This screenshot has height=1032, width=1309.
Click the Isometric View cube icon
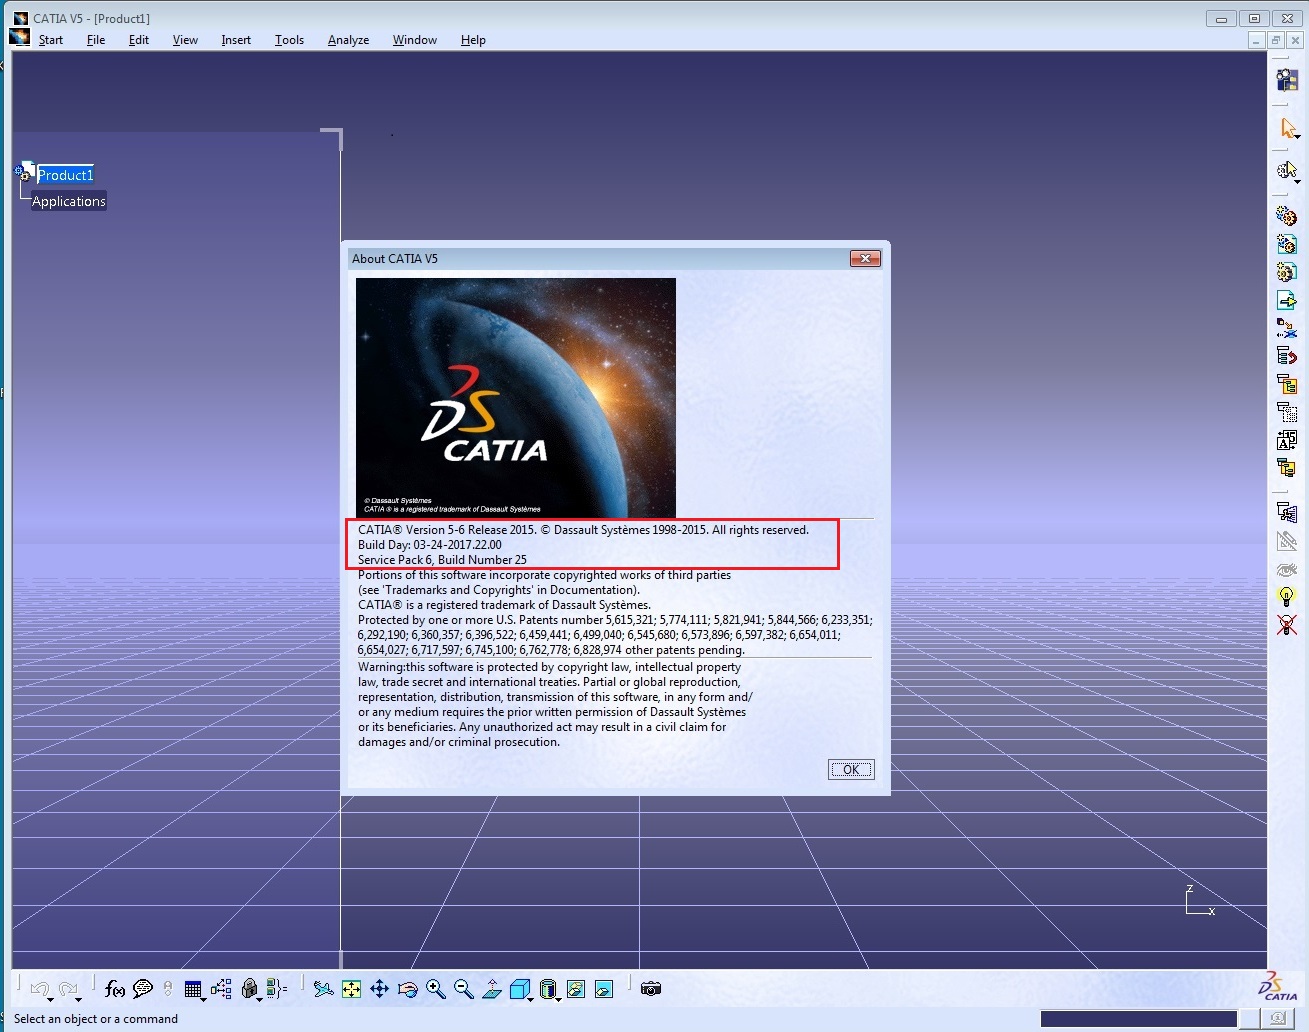tap(518, 989)
